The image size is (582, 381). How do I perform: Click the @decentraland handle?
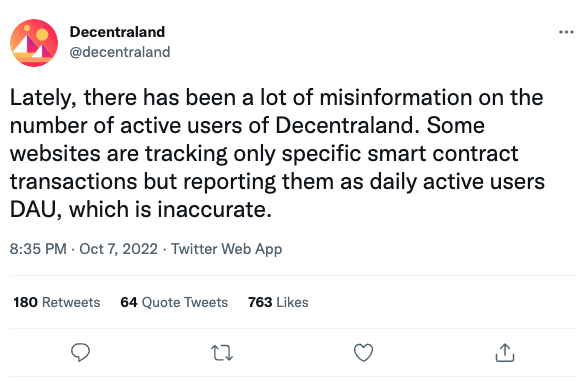pyautogui.click(x=120, y=52)
